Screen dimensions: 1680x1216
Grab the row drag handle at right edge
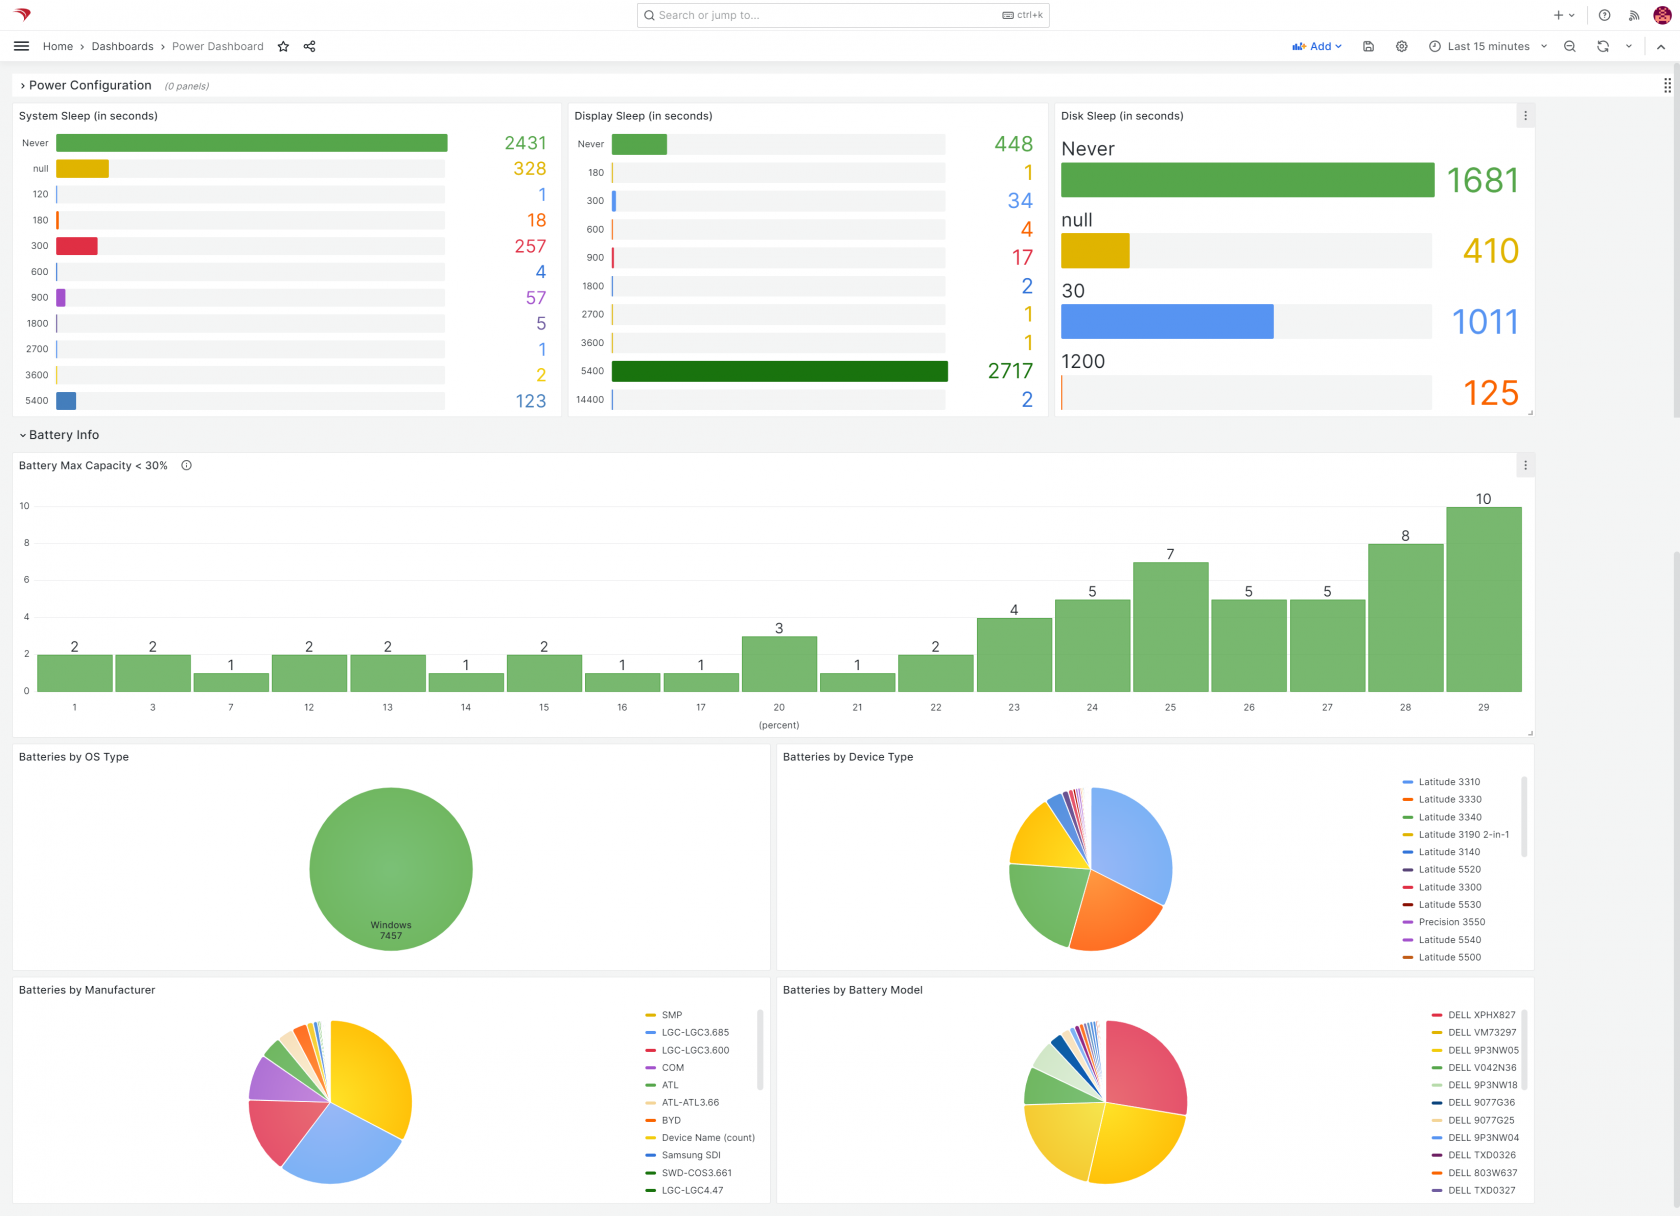(1667, 85)
